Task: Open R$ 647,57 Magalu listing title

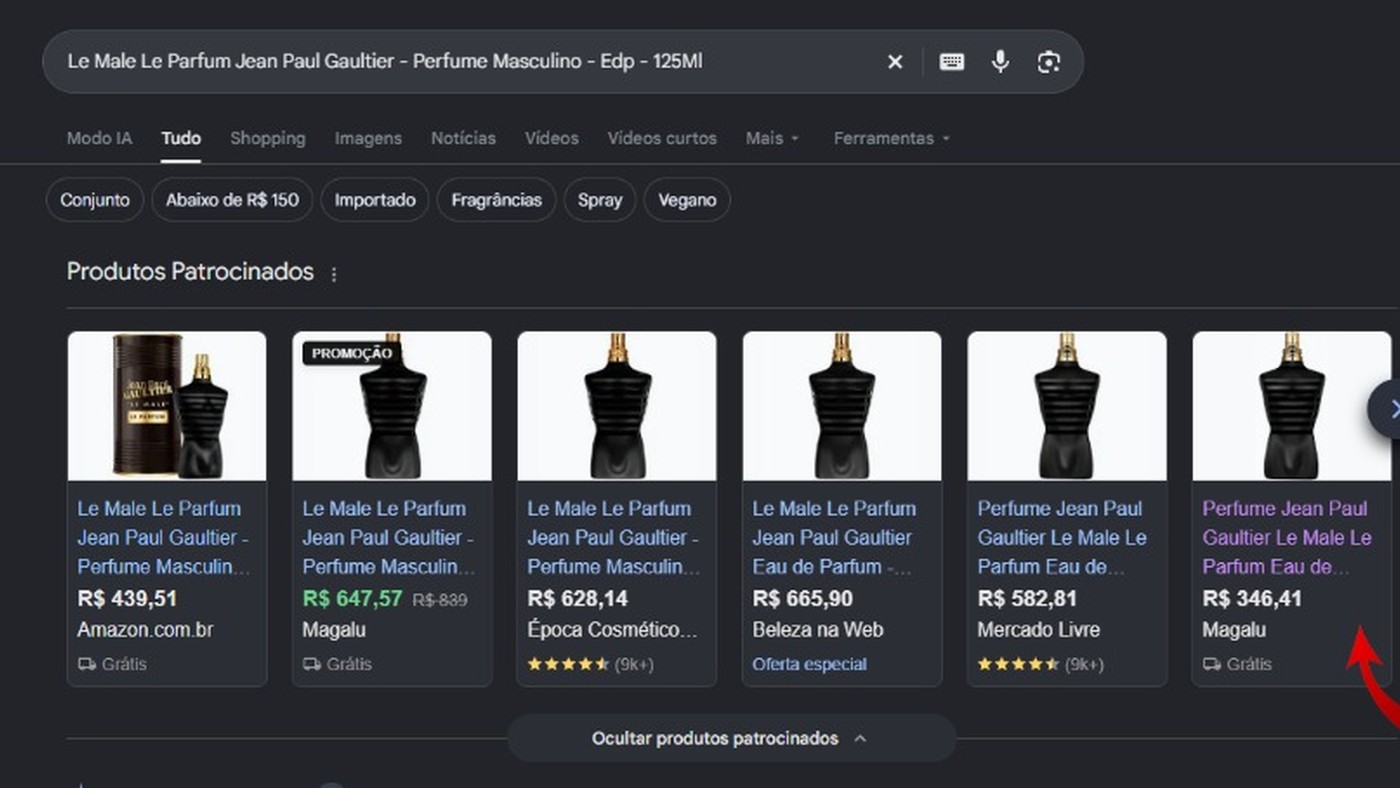Action: point(388,538)
